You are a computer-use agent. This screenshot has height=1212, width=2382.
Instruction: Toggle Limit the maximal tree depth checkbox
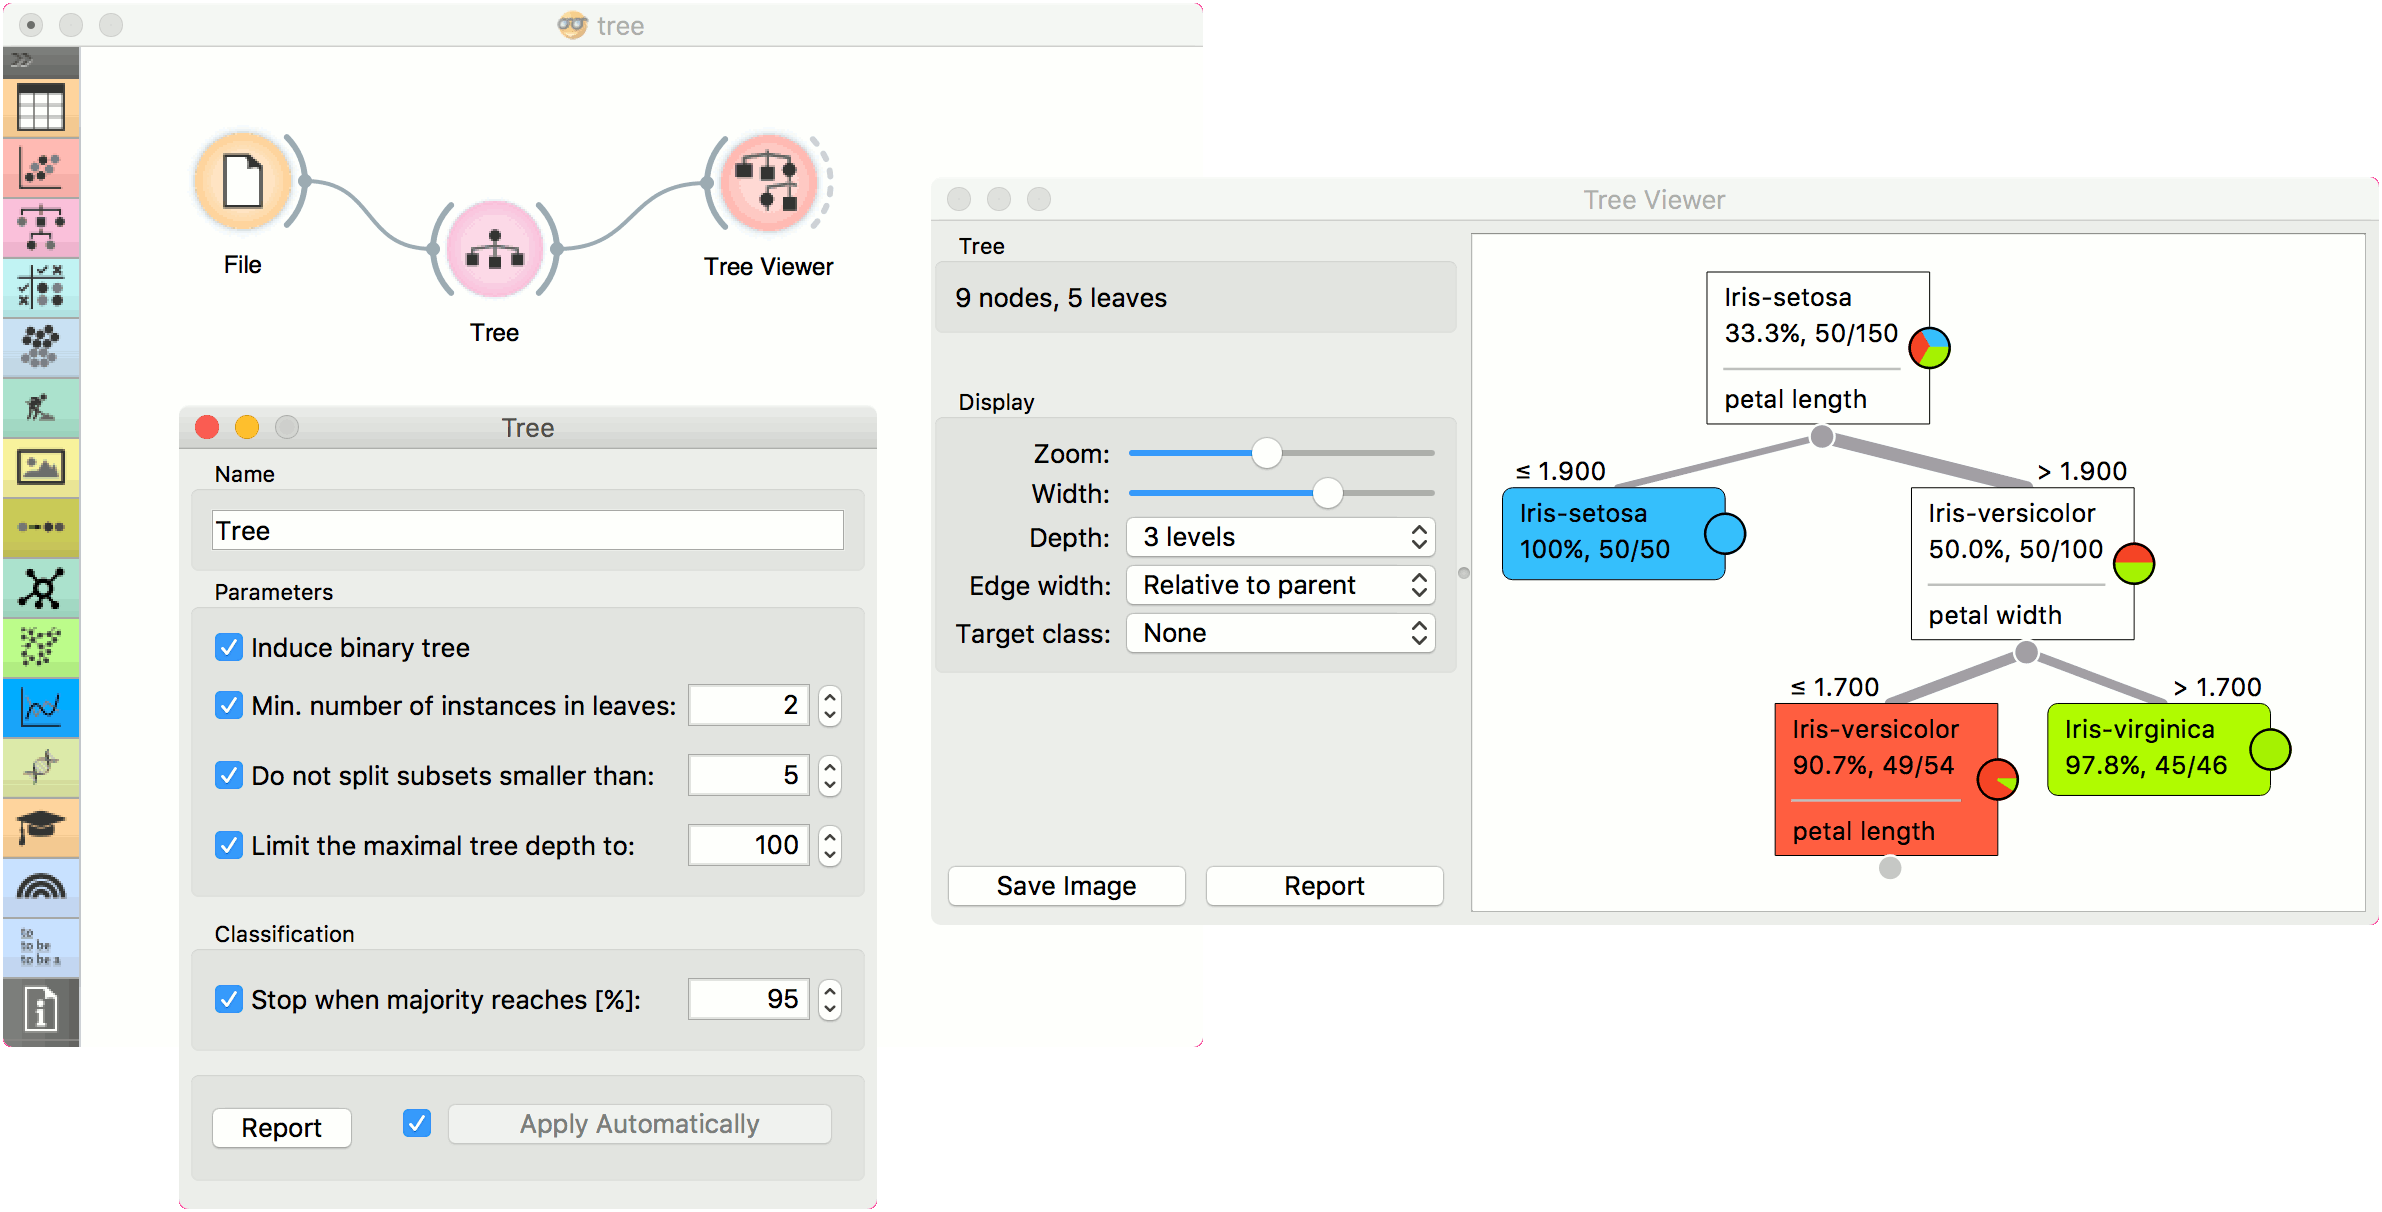click(x=229, y=845)
